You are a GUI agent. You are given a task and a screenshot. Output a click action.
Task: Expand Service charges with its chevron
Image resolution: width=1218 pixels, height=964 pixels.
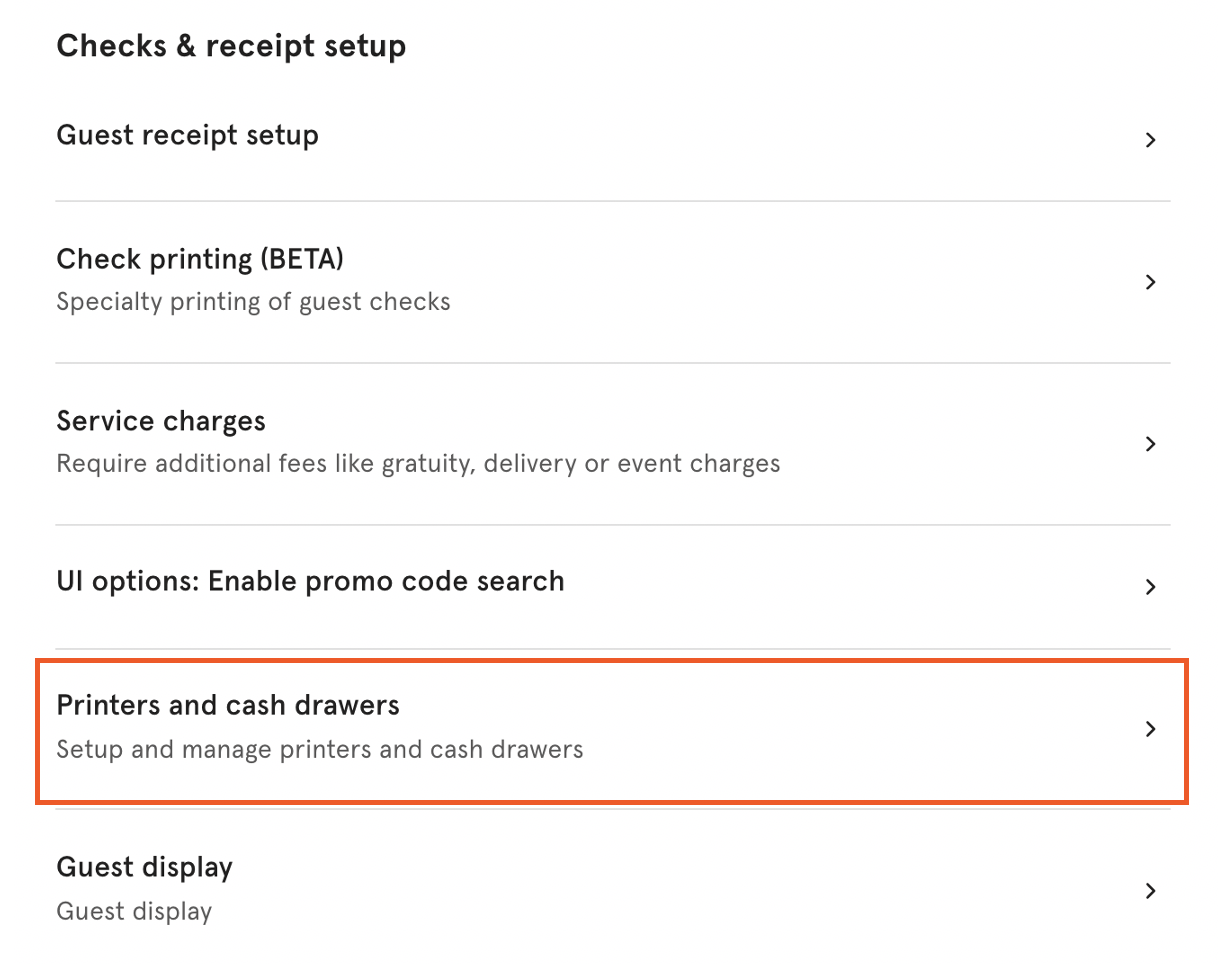point(1150,444)
